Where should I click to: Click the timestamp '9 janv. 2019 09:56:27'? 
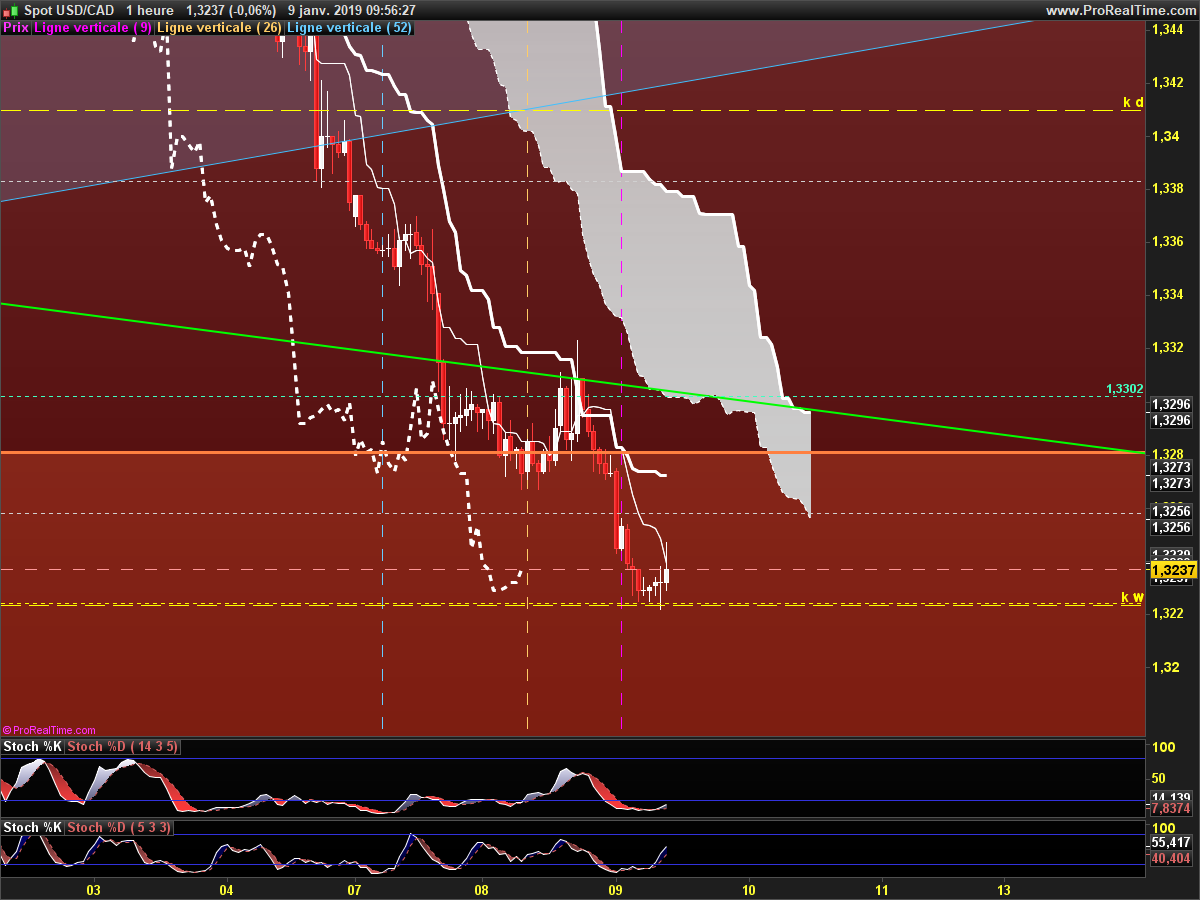352,10
